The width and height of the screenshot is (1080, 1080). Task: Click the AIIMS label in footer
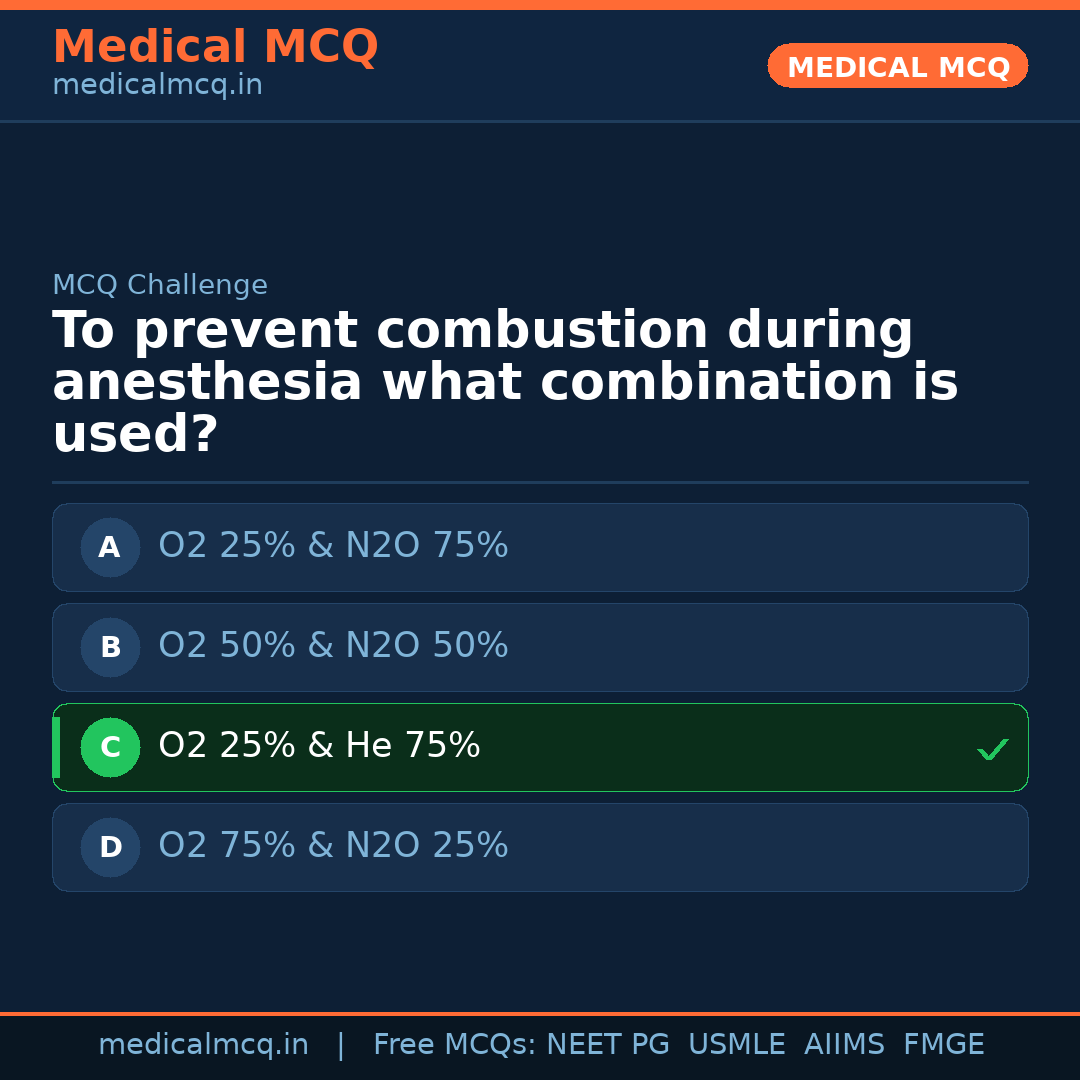click(x=844, y=1045)
